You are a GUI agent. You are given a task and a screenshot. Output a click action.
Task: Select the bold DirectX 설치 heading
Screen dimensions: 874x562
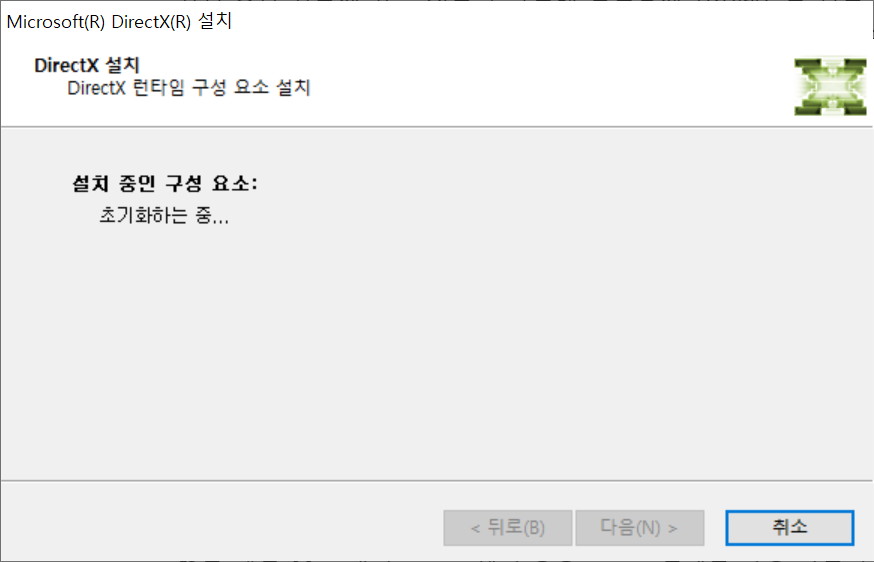click(87, 65)
